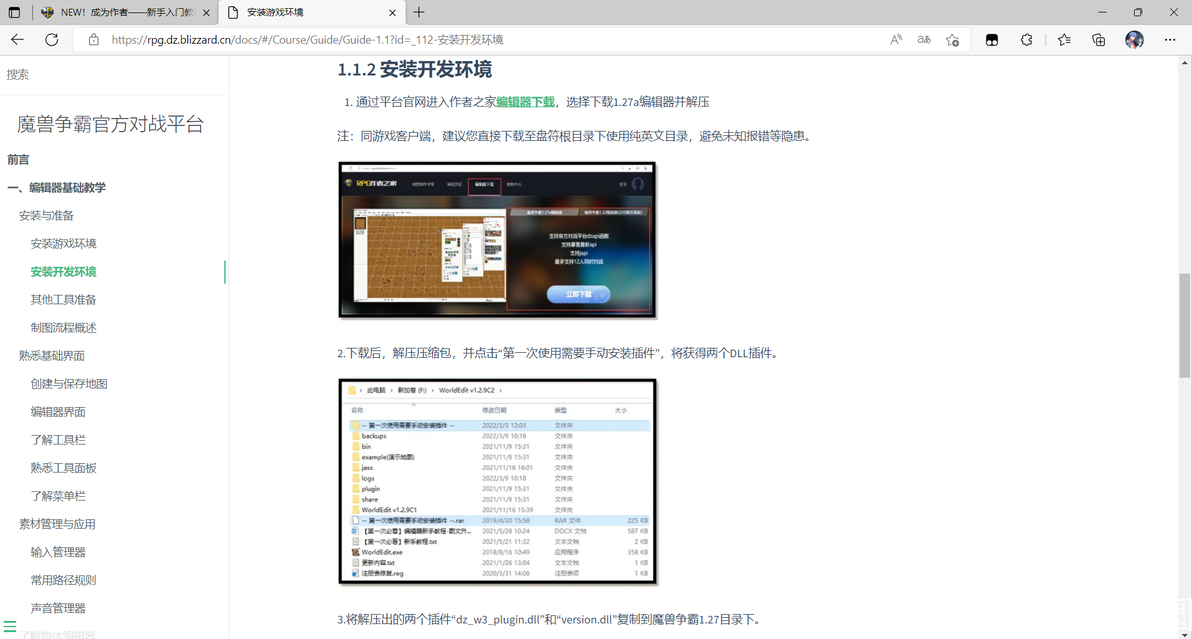The height and width of the screenshot is (639, 1192).
Task: Add this page to favorites star icon
Action: (x=953, y=40)
